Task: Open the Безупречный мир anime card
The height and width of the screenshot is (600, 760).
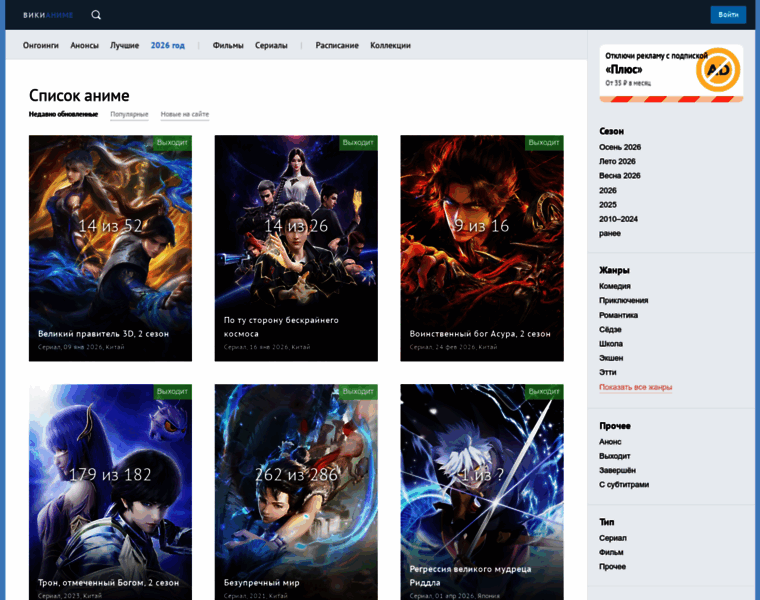Action: (296, 480)
